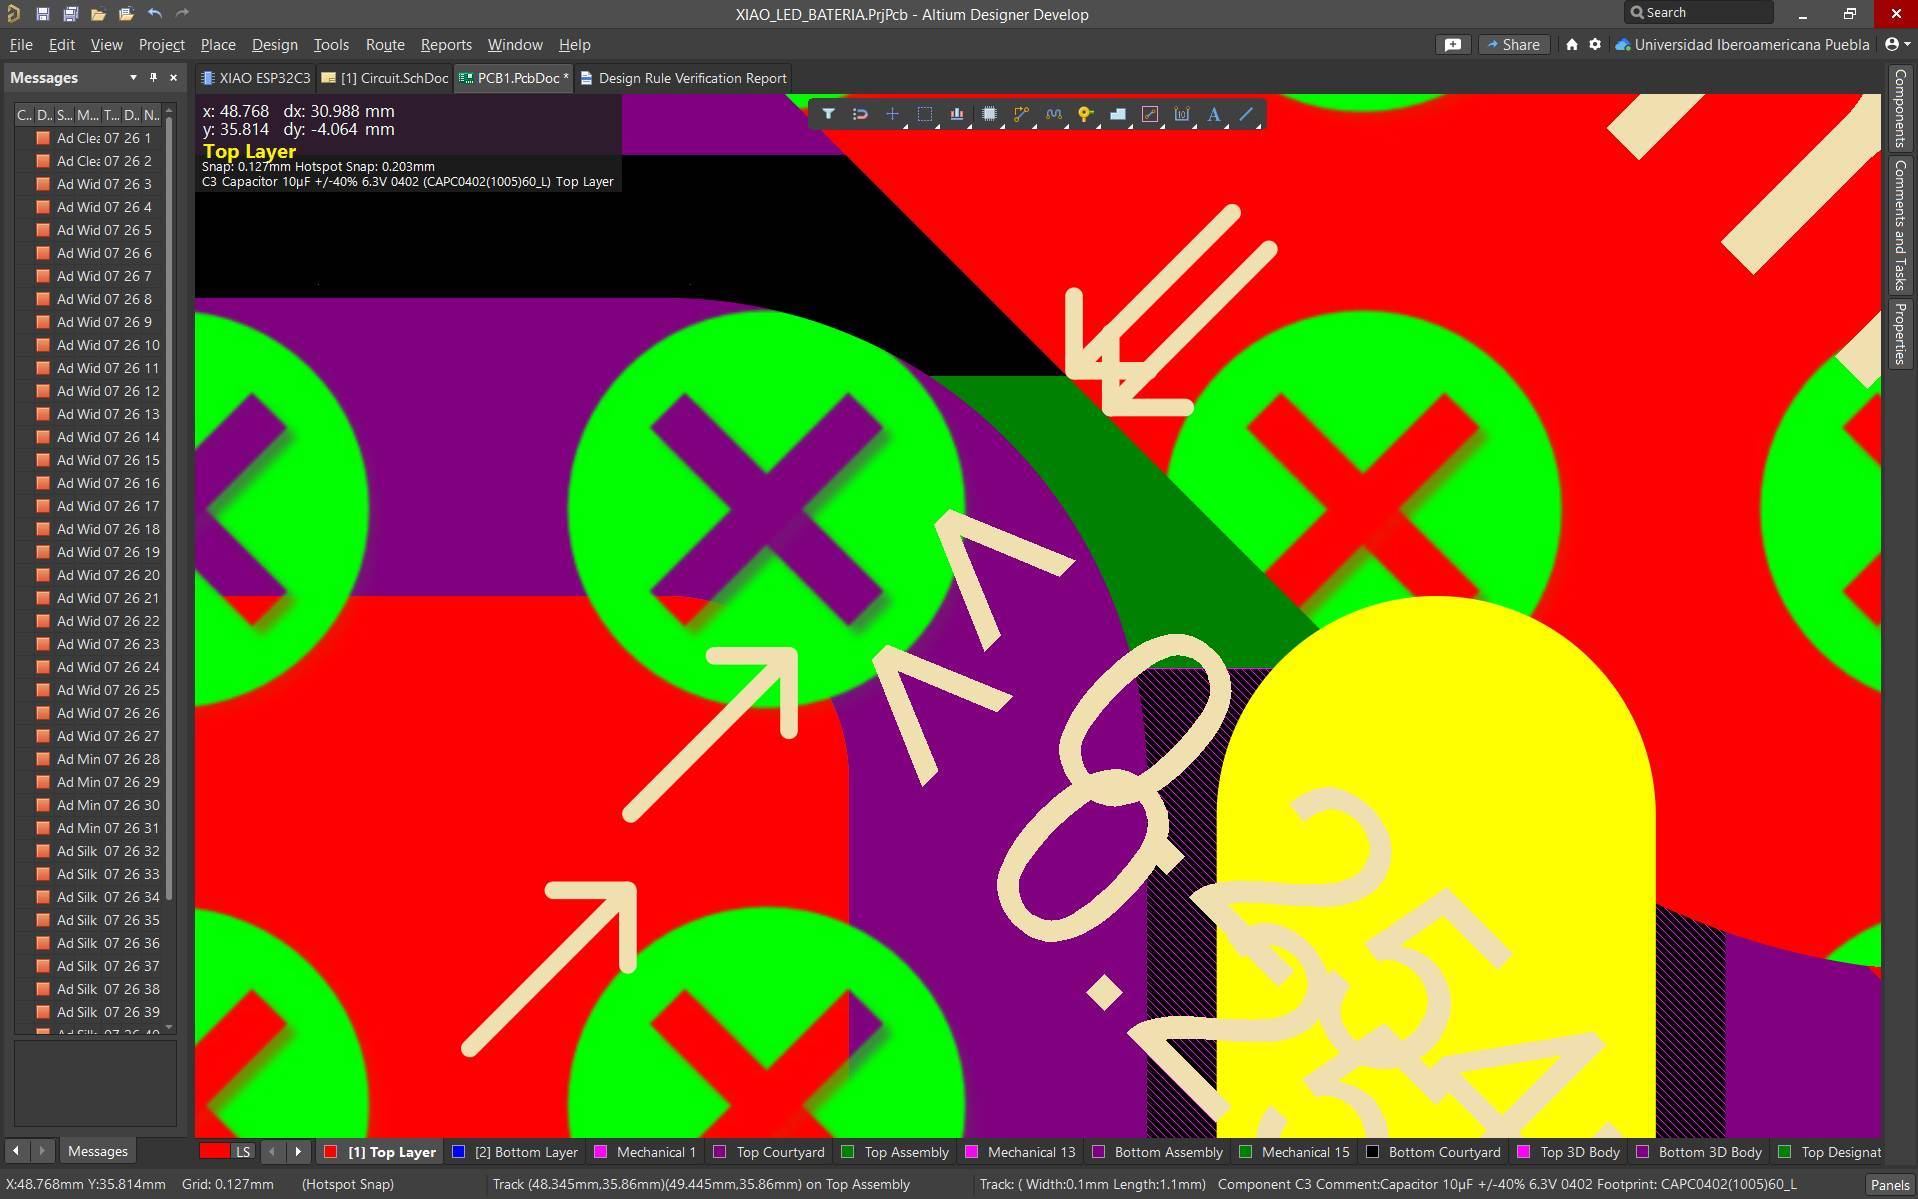Image resolution: width=1918 pixels, height=1199 pixels.
Task: Open the Align objects tool
Action: [957, 114]
